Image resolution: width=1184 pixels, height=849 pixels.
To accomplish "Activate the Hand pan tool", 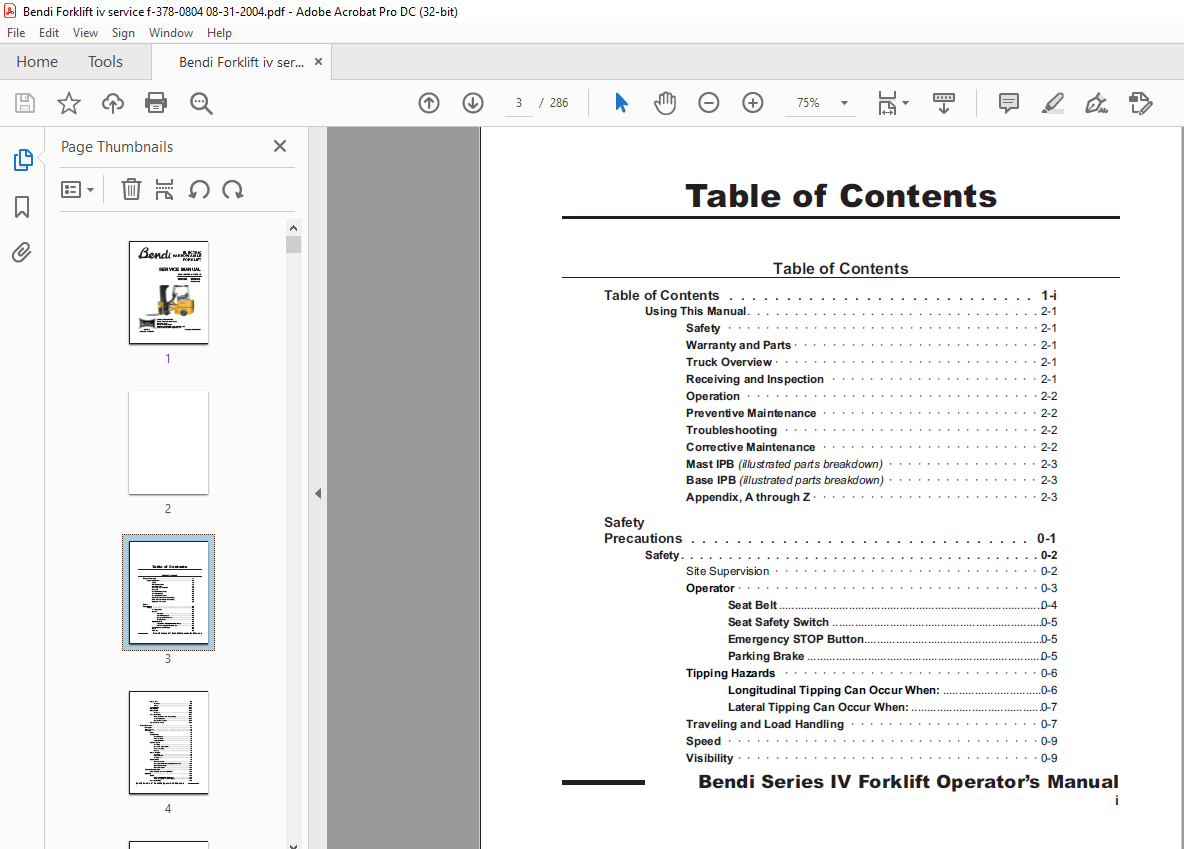I will (664, 103).
